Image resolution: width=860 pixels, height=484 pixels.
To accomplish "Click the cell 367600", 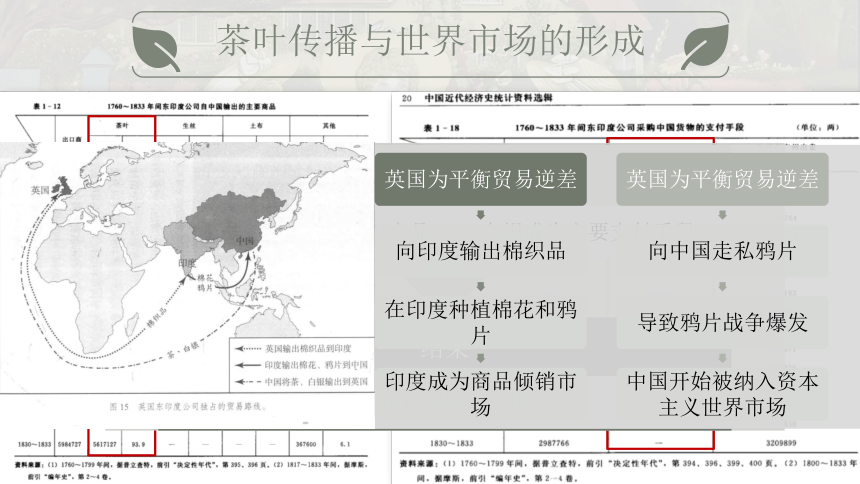I will click(306, 444).
